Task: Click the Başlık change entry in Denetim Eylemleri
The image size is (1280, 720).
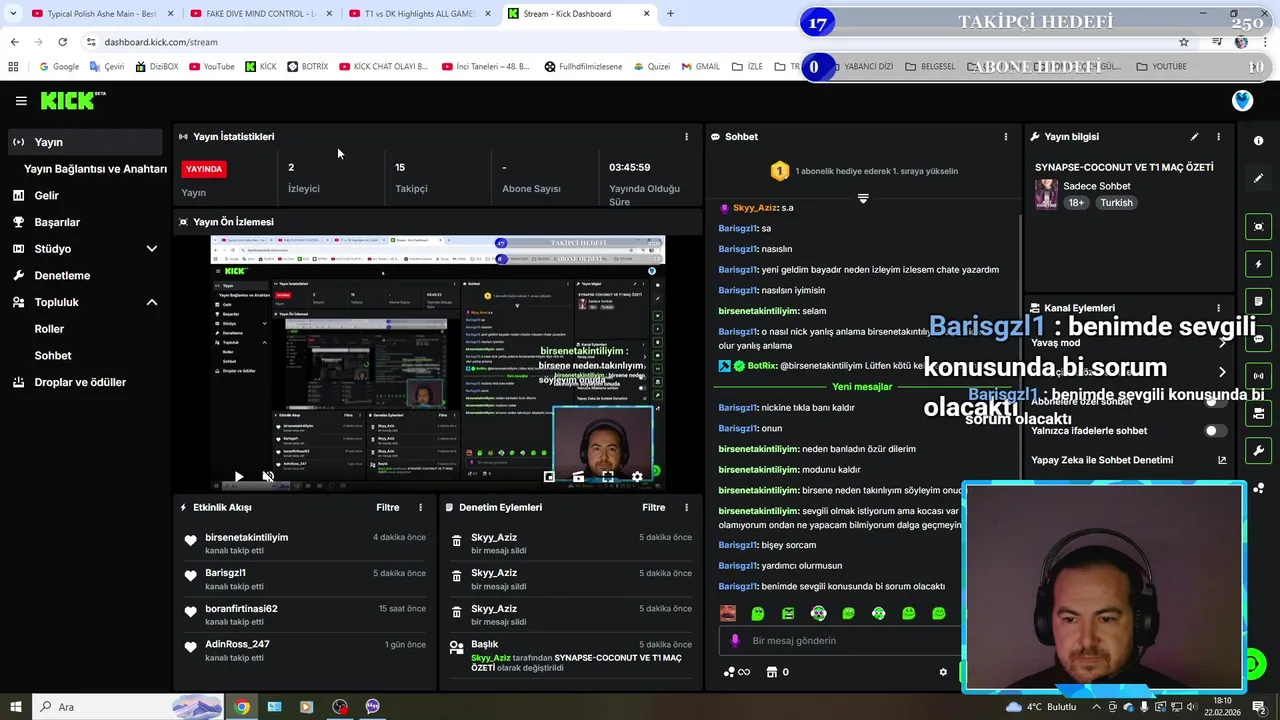Action: (570, 657)
